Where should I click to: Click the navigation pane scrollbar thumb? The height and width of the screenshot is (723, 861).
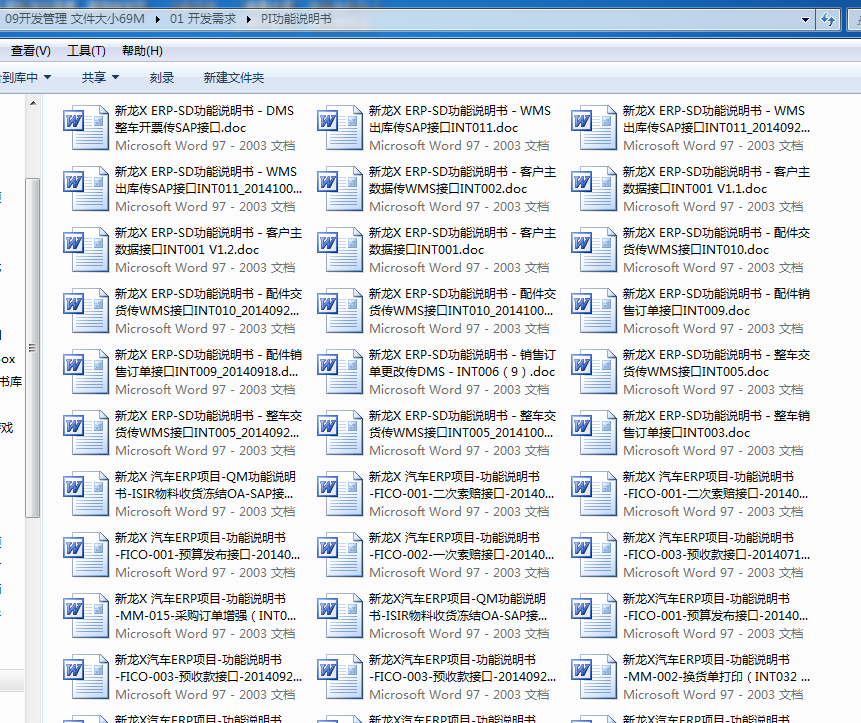33,348
